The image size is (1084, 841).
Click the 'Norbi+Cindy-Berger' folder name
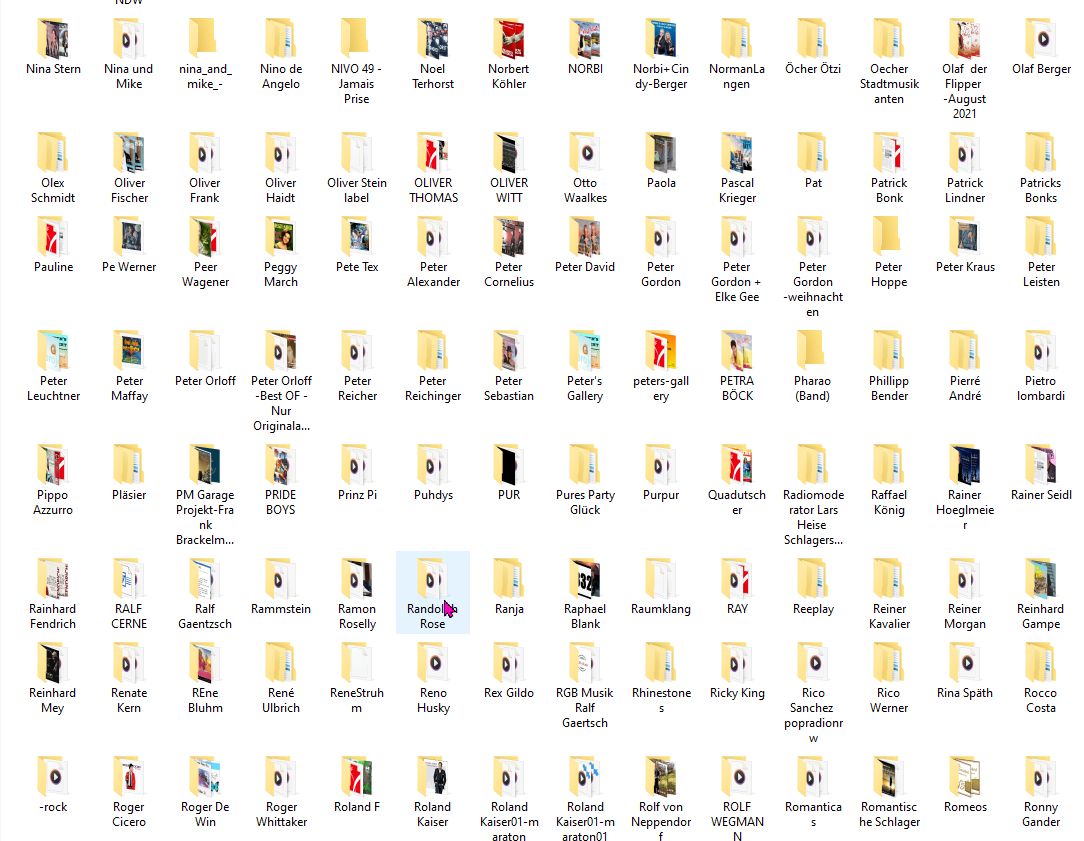click(x=661, y=76)
